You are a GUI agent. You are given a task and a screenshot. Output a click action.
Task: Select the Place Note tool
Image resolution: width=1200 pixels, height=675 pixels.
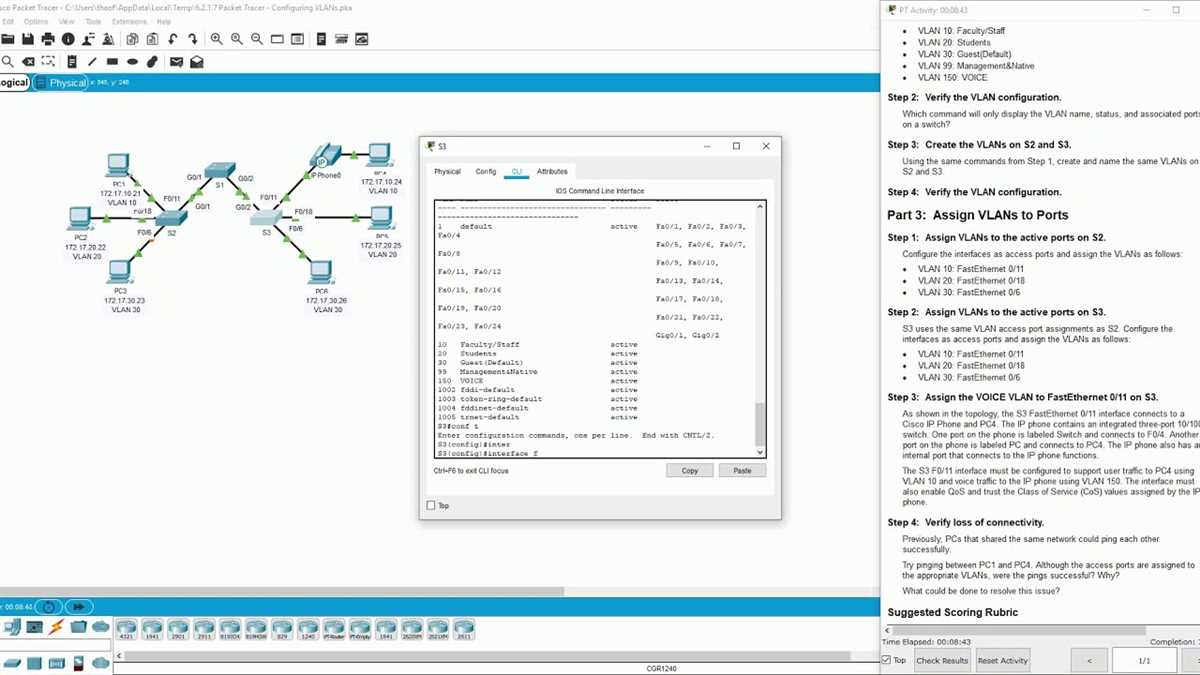(x=70, y=62)
